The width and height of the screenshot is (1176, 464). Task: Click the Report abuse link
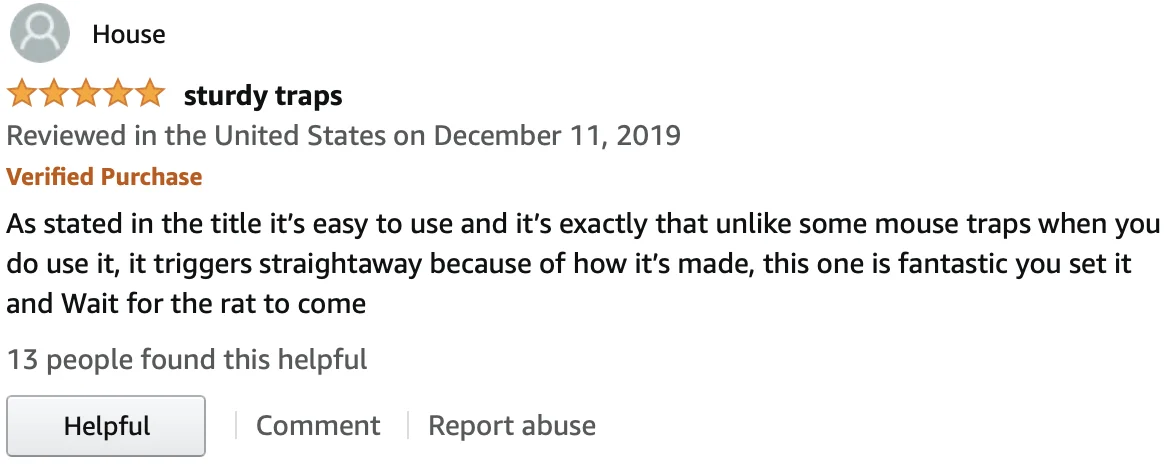511,426
